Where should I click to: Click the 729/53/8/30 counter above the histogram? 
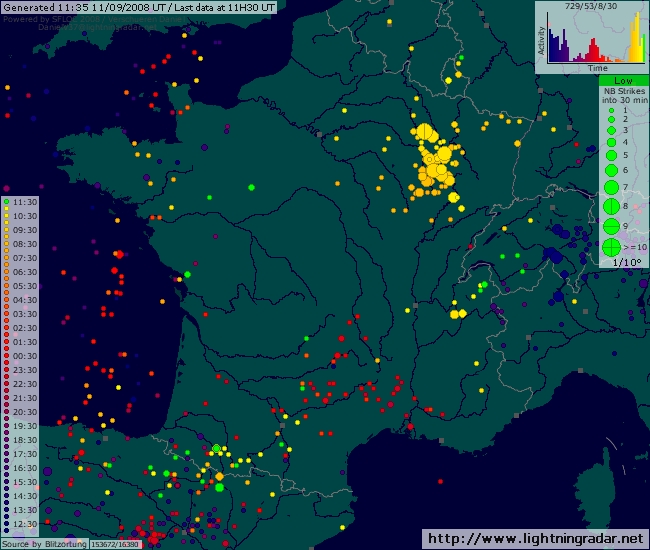point(590,6)
